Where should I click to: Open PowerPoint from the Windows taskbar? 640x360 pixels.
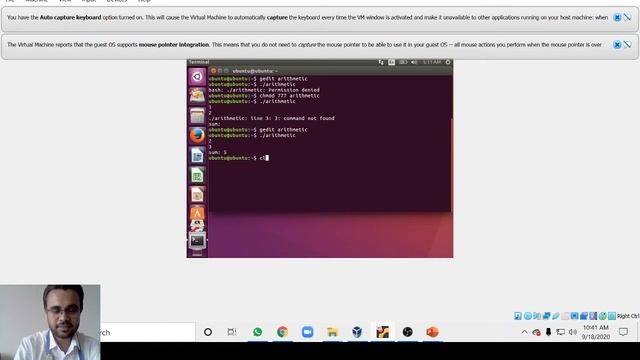pyautogui.click(x=432, y=332)
